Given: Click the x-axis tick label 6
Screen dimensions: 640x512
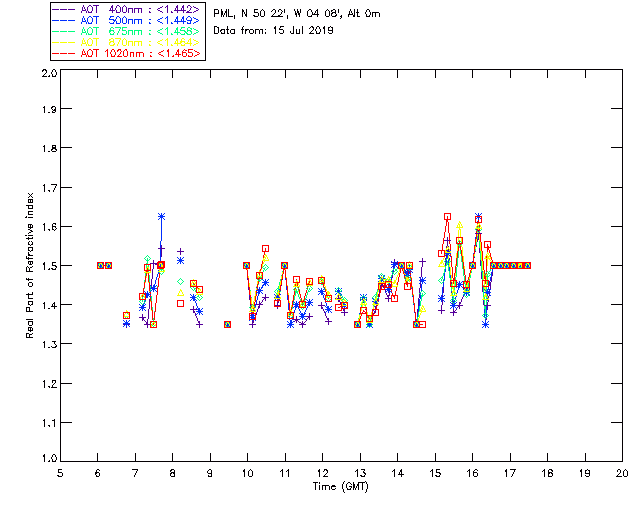Looking at the screenshot, I should tap(98, 473).
